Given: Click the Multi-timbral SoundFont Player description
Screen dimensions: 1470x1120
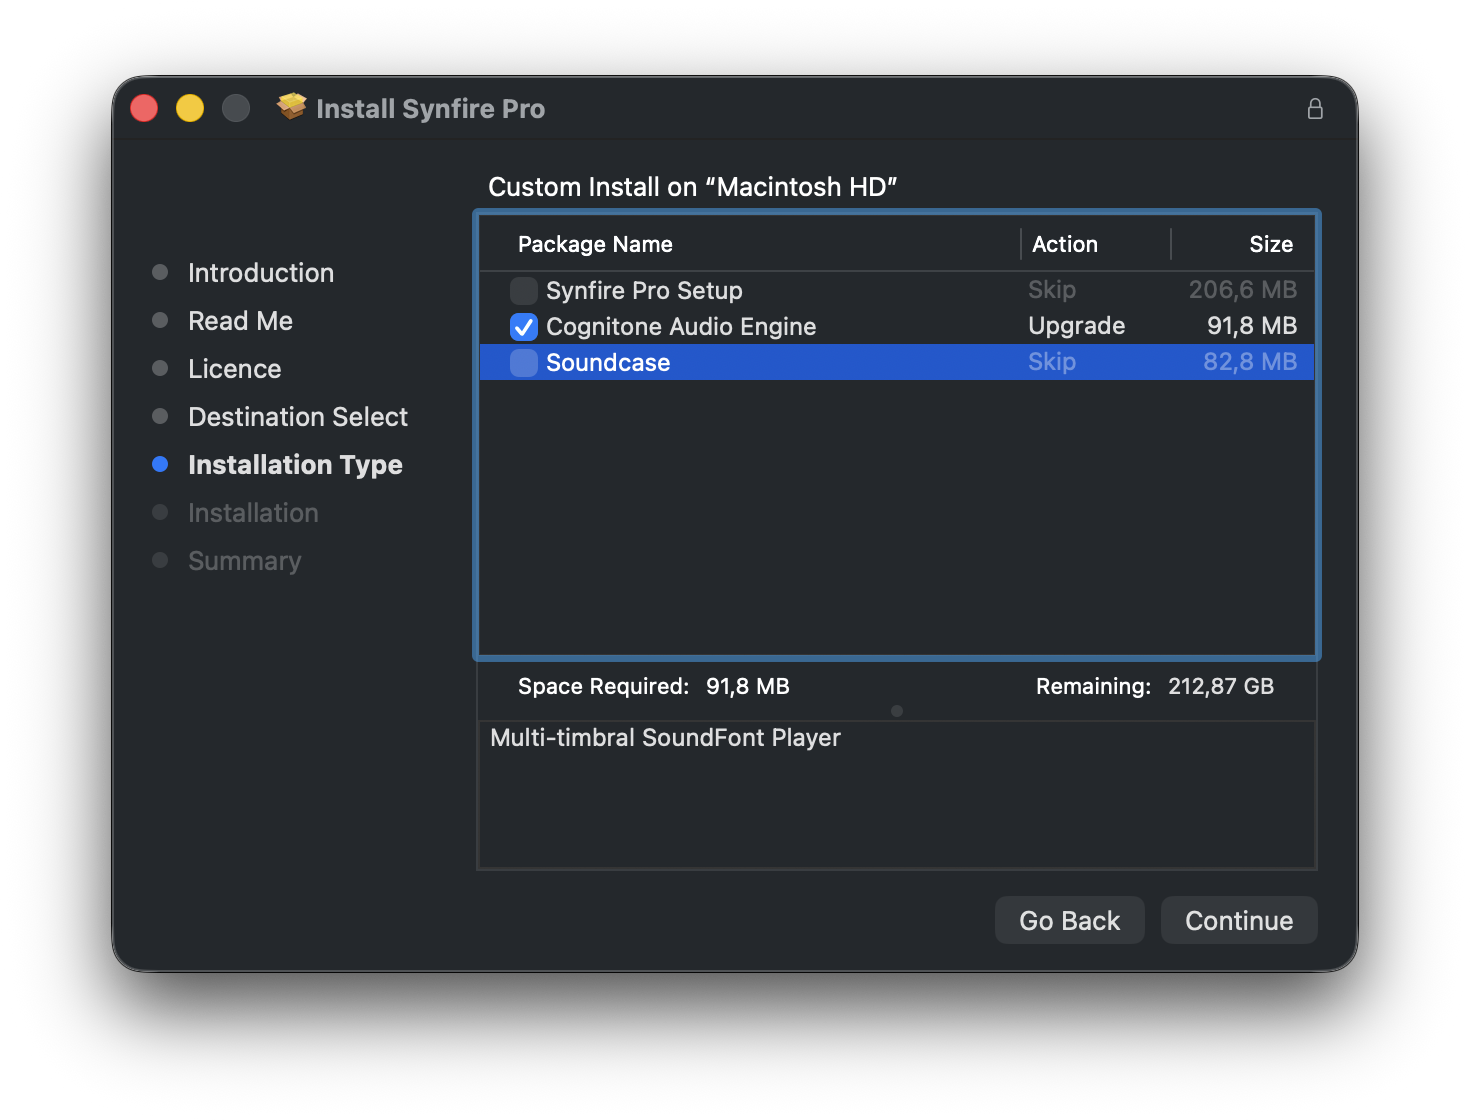Looking at the screenshot, I should pos(665,738).
